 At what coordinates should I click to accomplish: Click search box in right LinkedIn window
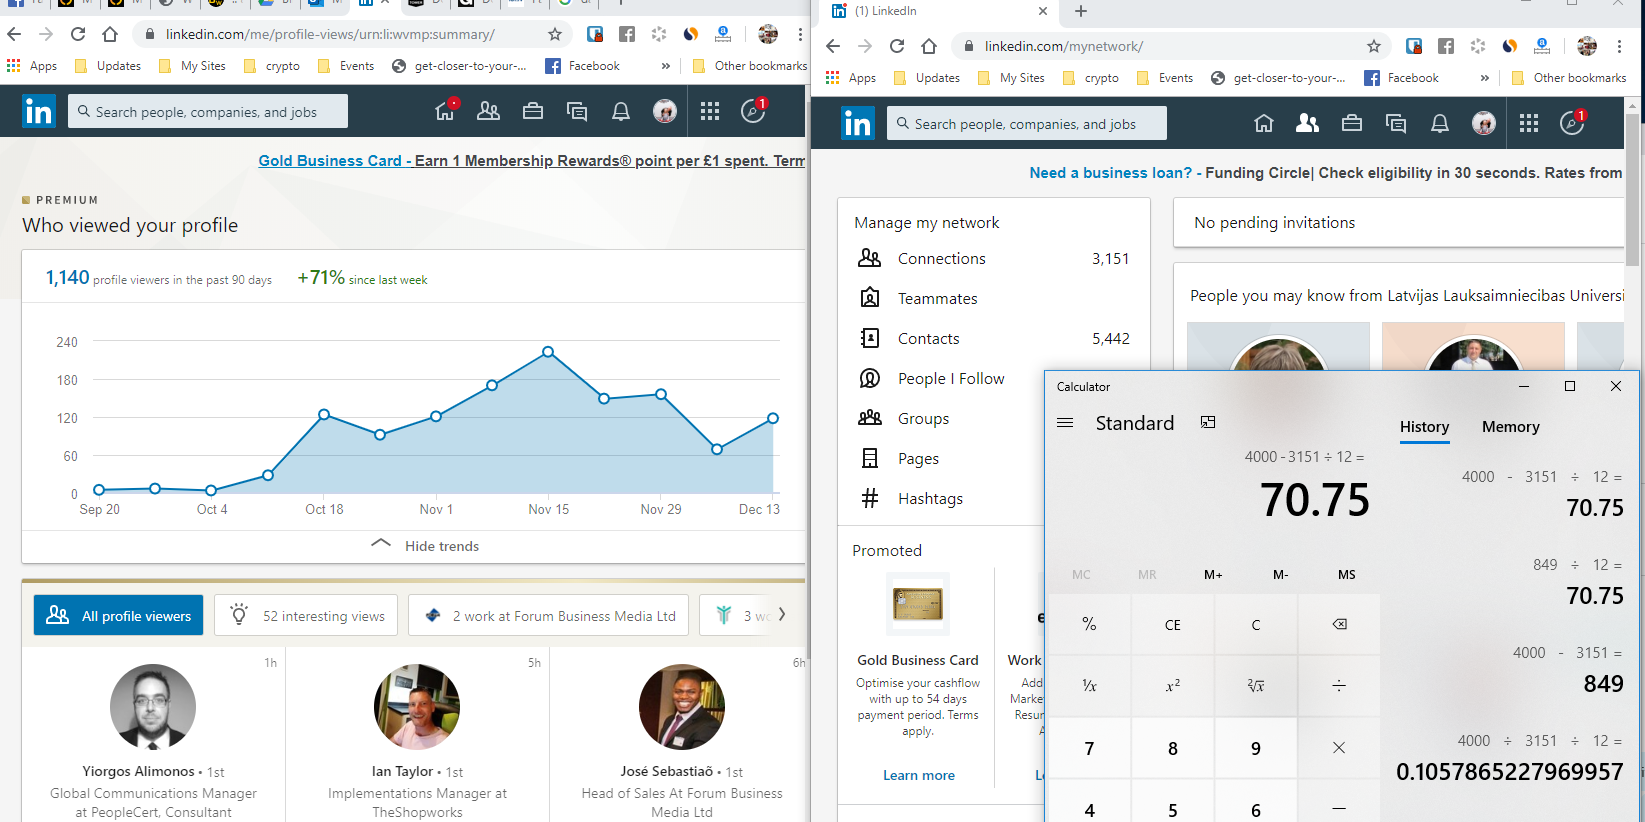point(1026,123)
